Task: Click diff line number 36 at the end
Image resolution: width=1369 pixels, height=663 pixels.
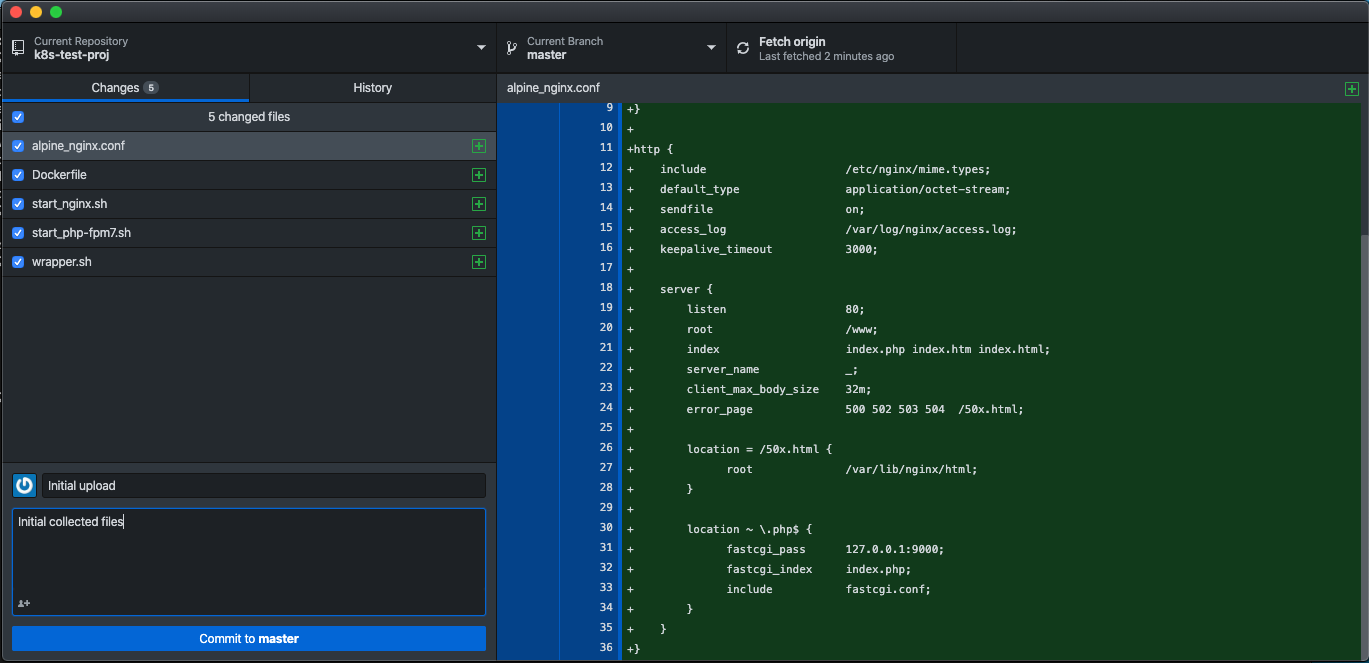Action: [606, 647]
